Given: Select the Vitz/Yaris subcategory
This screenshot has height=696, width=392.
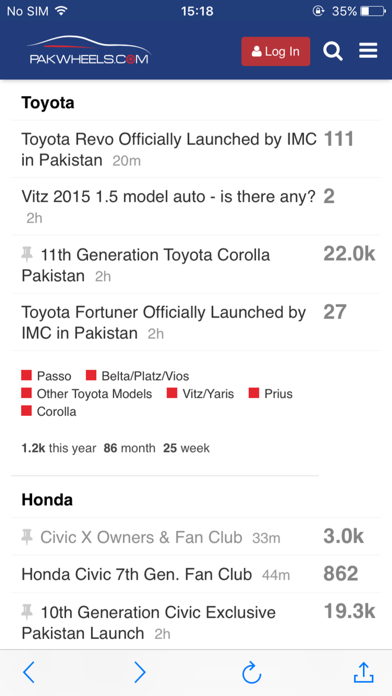Looking at the screenshot, I should (x=201, y=394).
